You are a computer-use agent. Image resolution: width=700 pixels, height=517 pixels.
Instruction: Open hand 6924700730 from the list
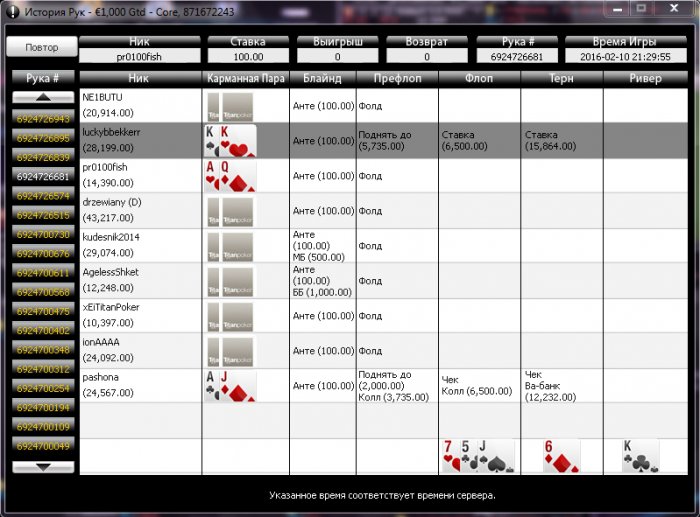(x=43, y=234)
